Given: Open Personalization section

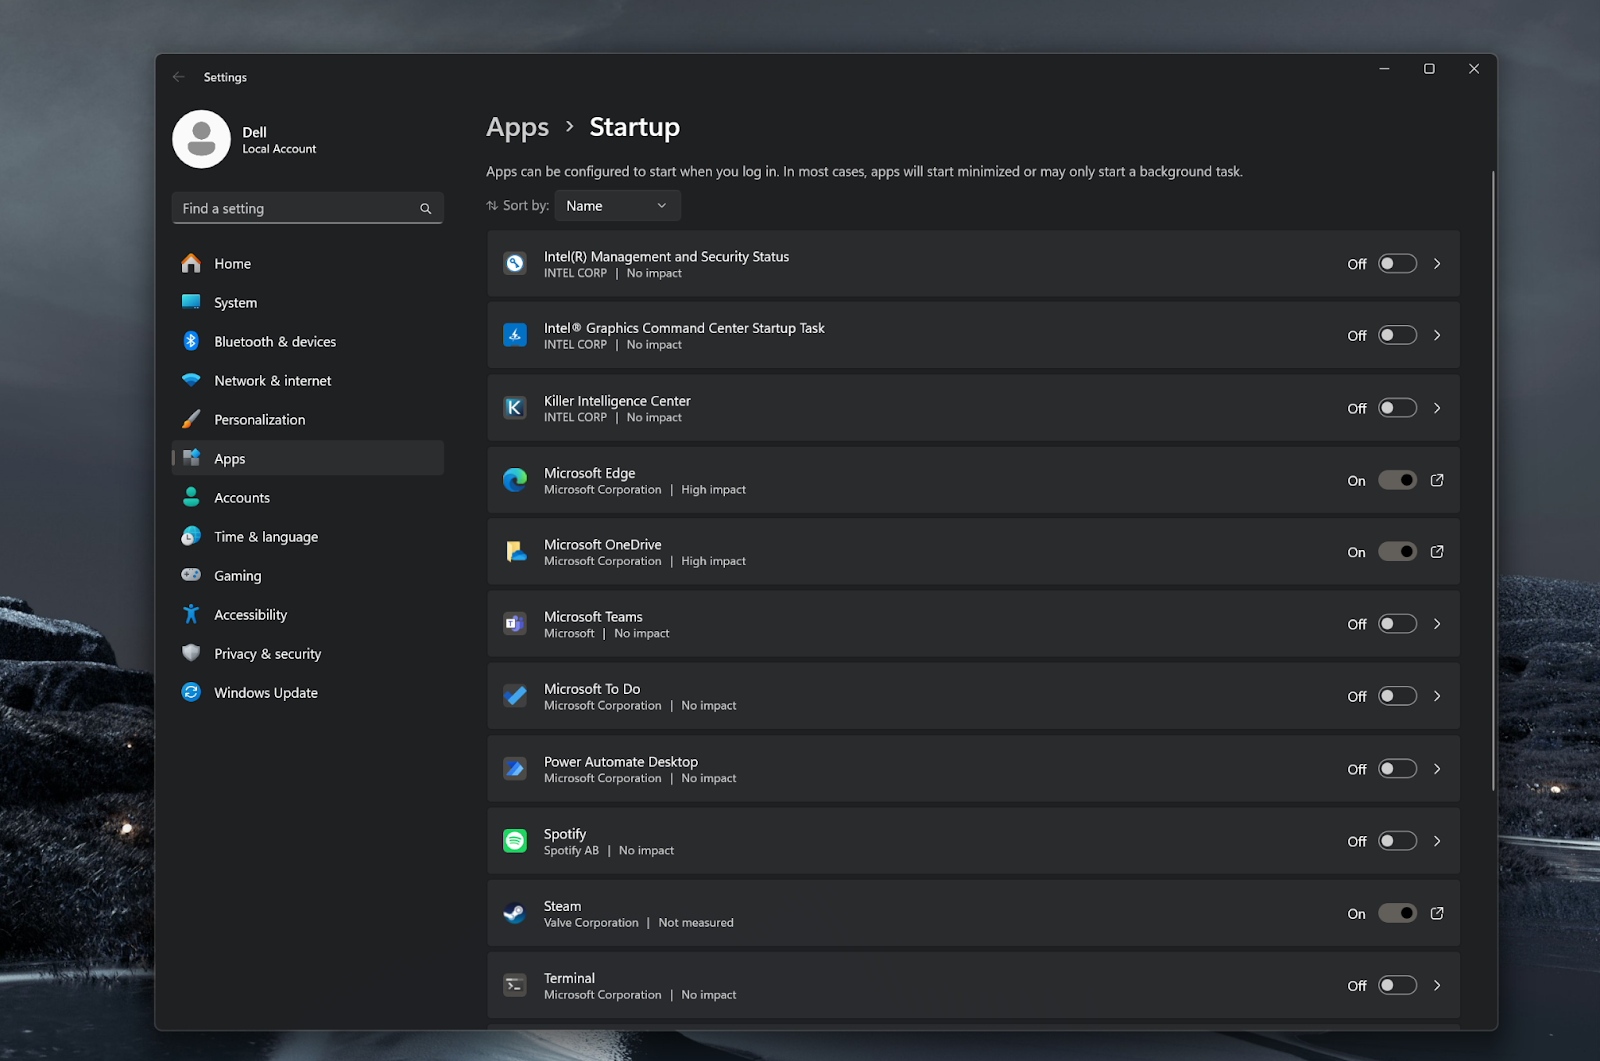Looking at the screenshot, I should tap(307, 420).
